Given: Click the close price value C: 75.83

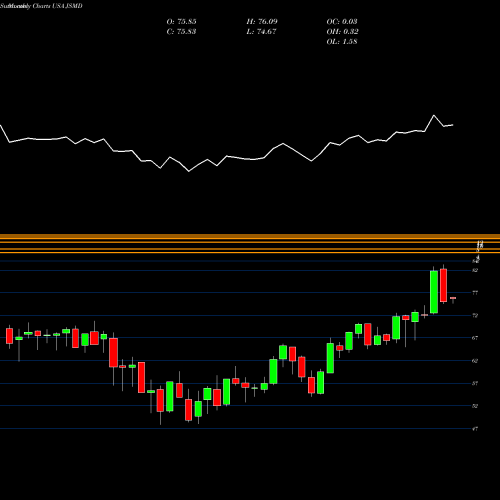Looking at the screenshot, I should (x=181, y=32).
